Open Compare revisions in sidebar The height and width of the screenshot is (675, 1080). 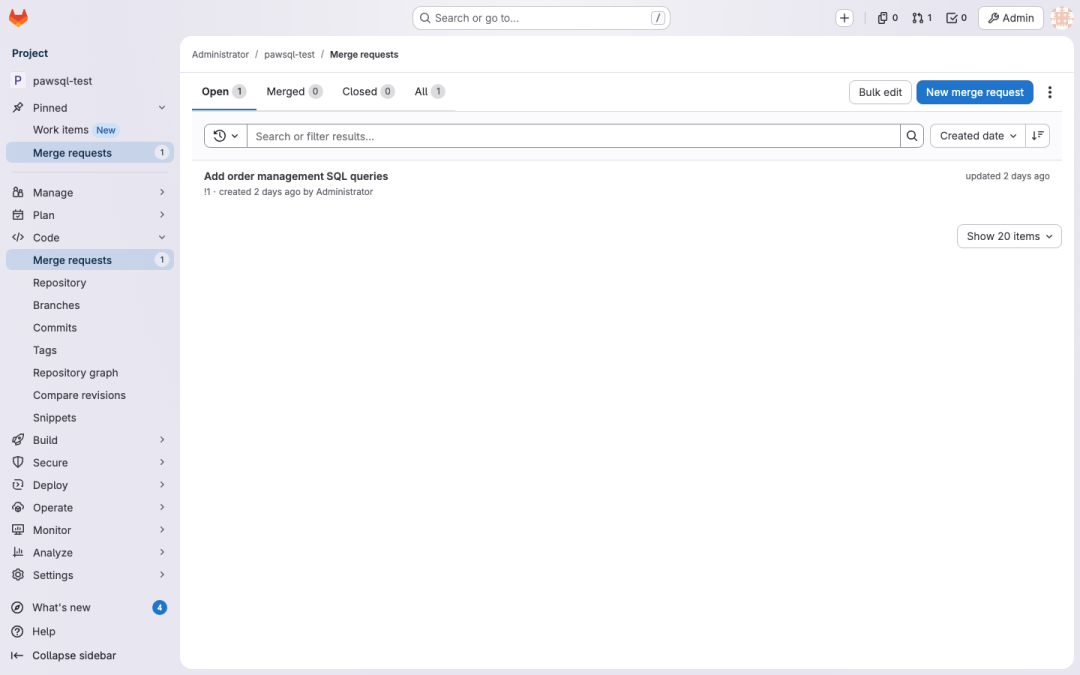[90, 395]
